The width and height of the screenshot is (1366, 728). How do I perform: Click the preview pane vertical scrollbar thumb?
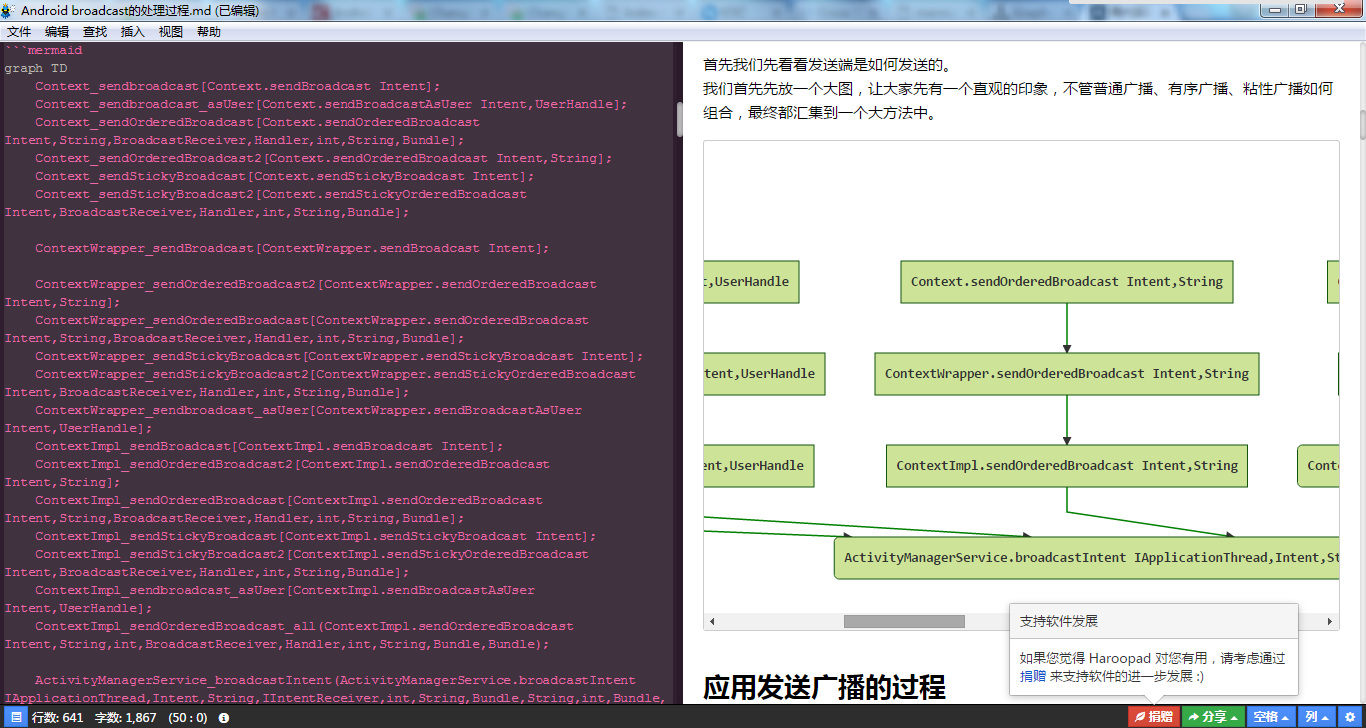1361,125
